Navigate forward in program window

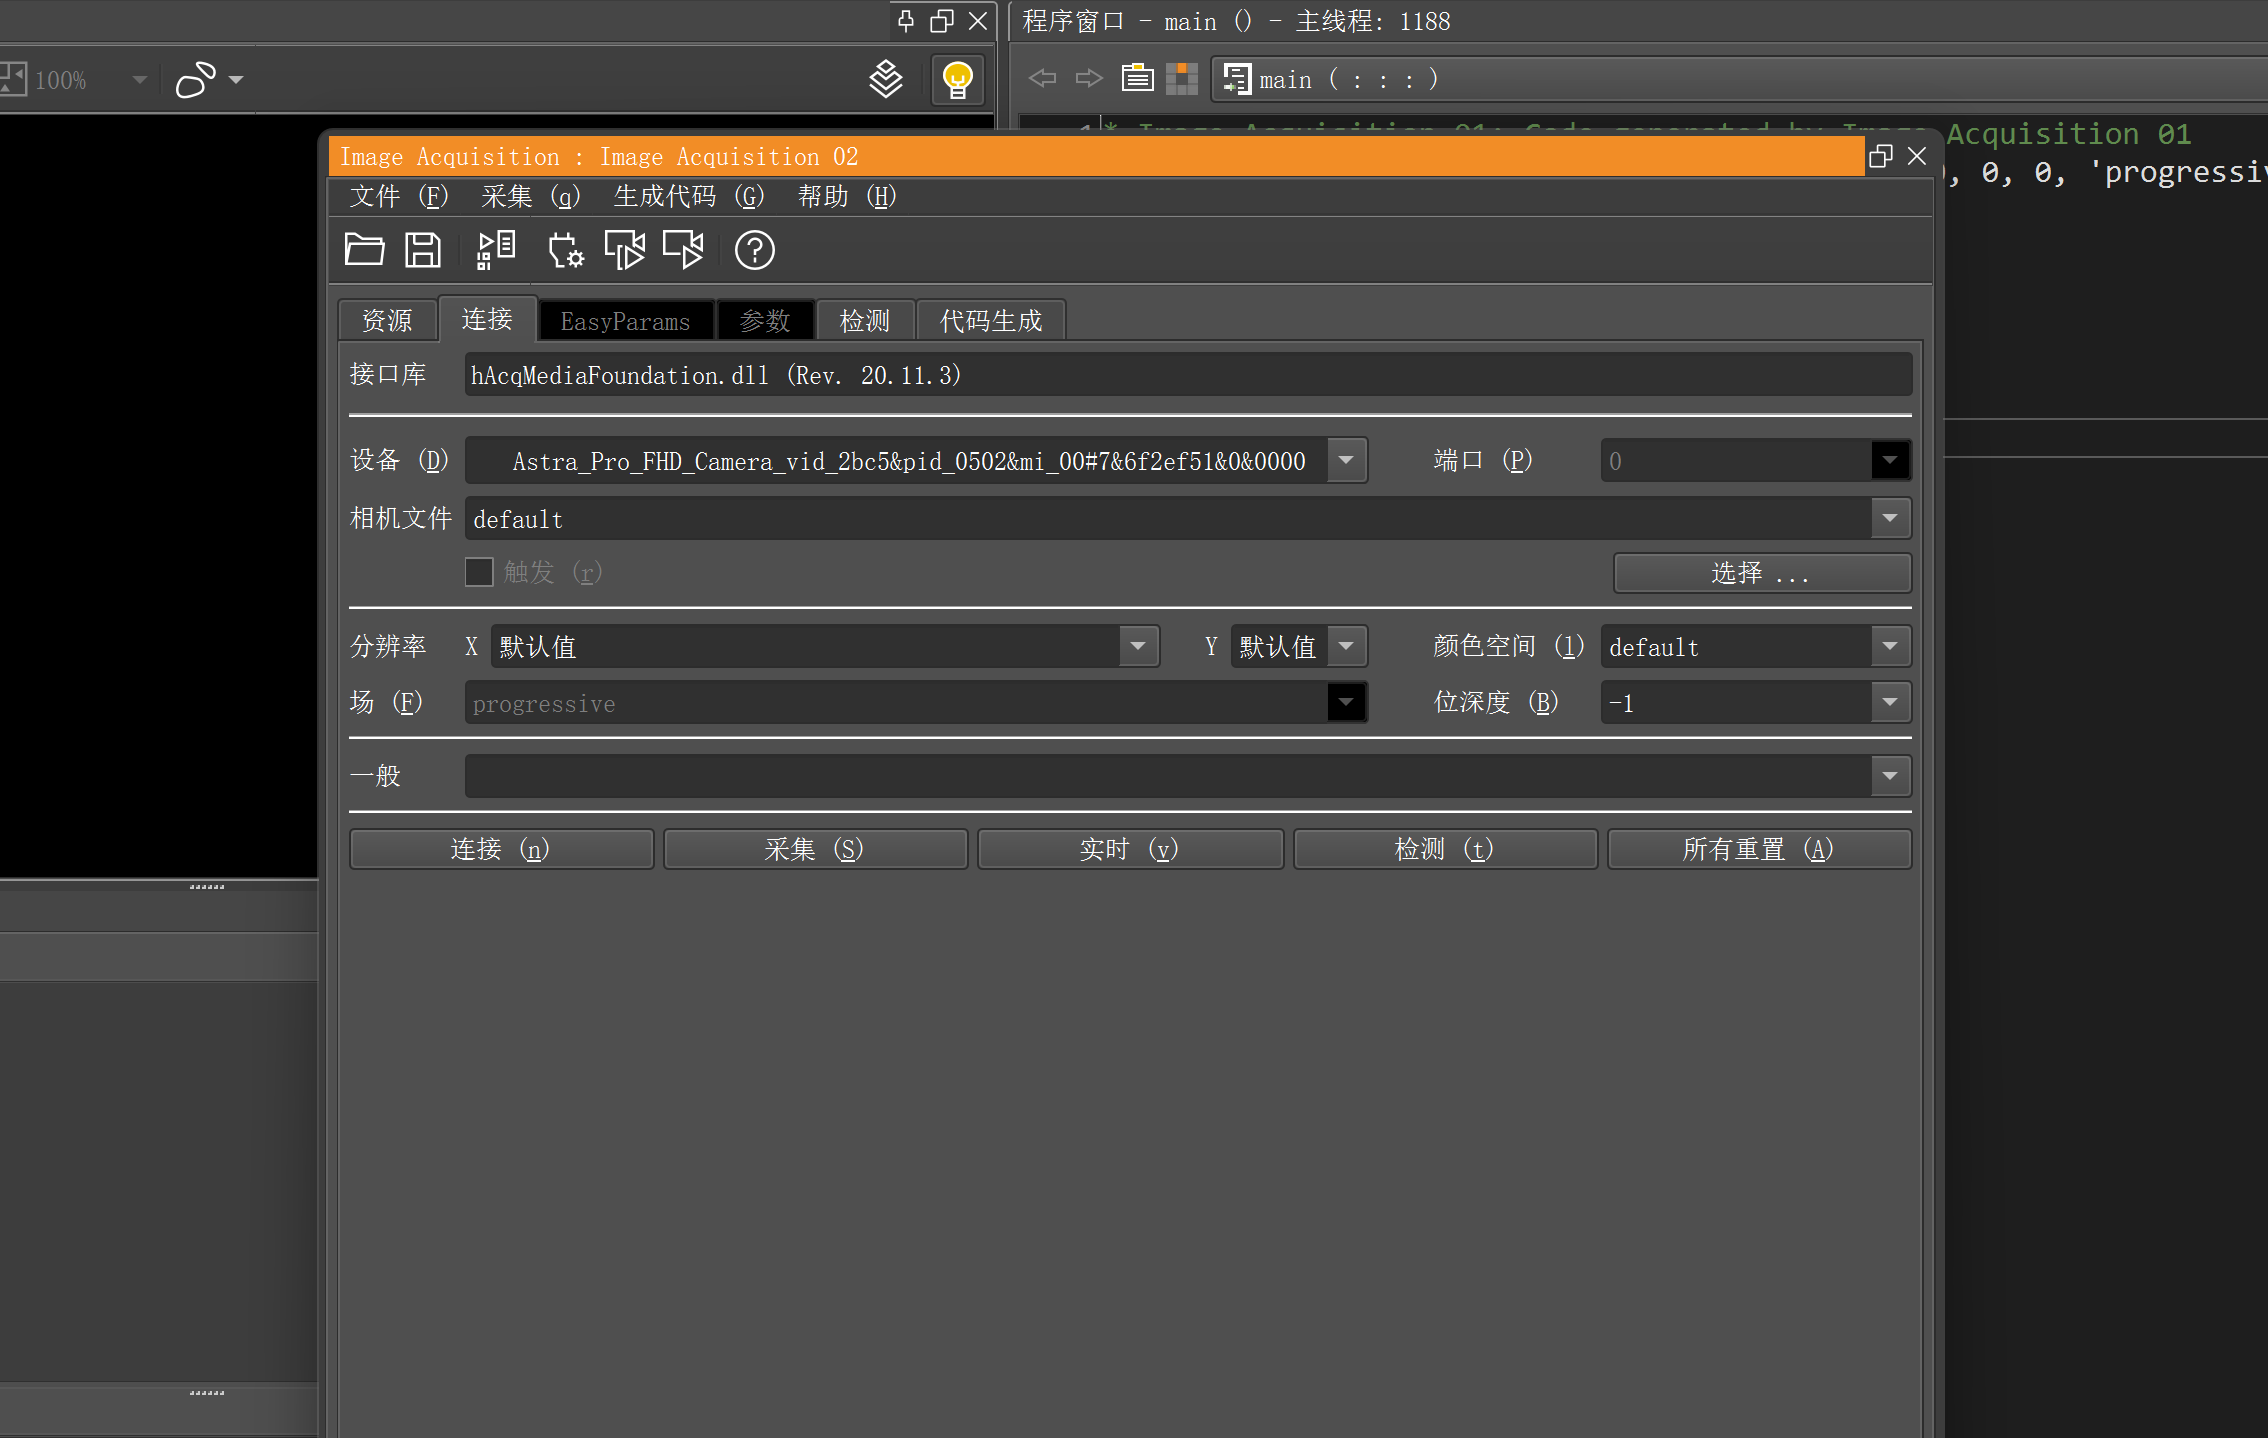coord(1089,78)
